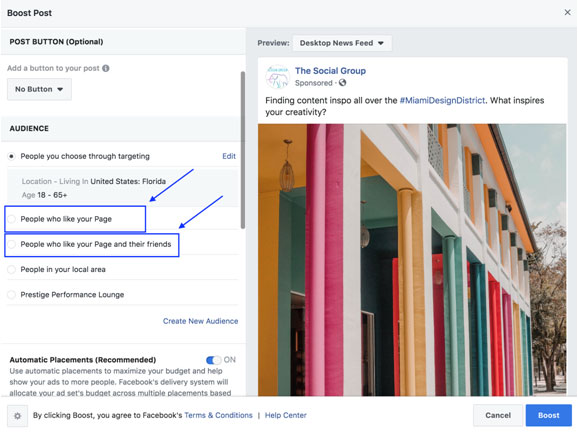The width and height of the screenshot is (578, 432).
Task: Click the colorful building post image
Action: pyautogui.click(x=412, y=260)
